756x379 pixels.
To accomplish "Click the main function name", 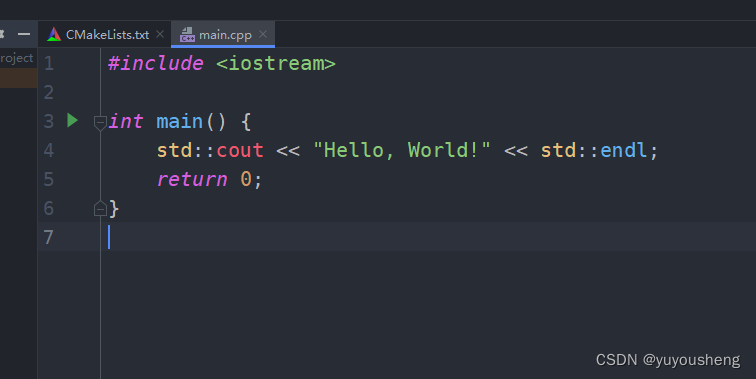I will point(179,121).
